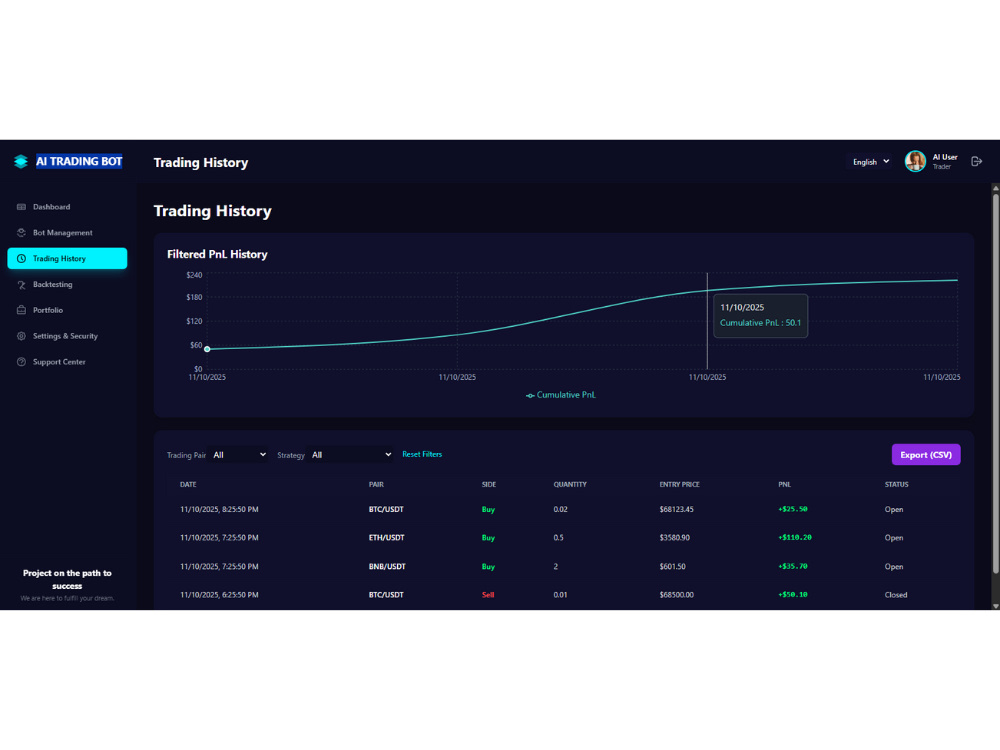This screenshot has width=1000, height=750.
Task: Click the $3580.90 entry price
Action: click(x=675, y=538)
